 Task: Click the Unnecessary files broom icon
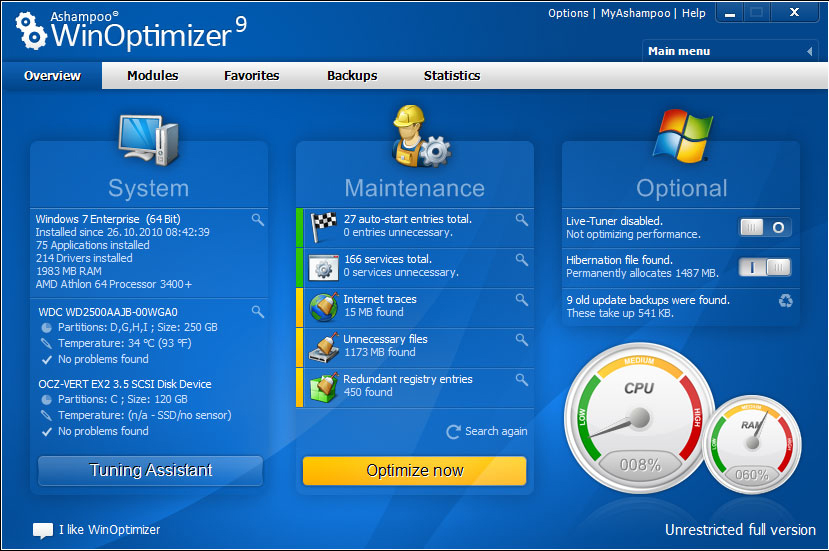point(323,346)
